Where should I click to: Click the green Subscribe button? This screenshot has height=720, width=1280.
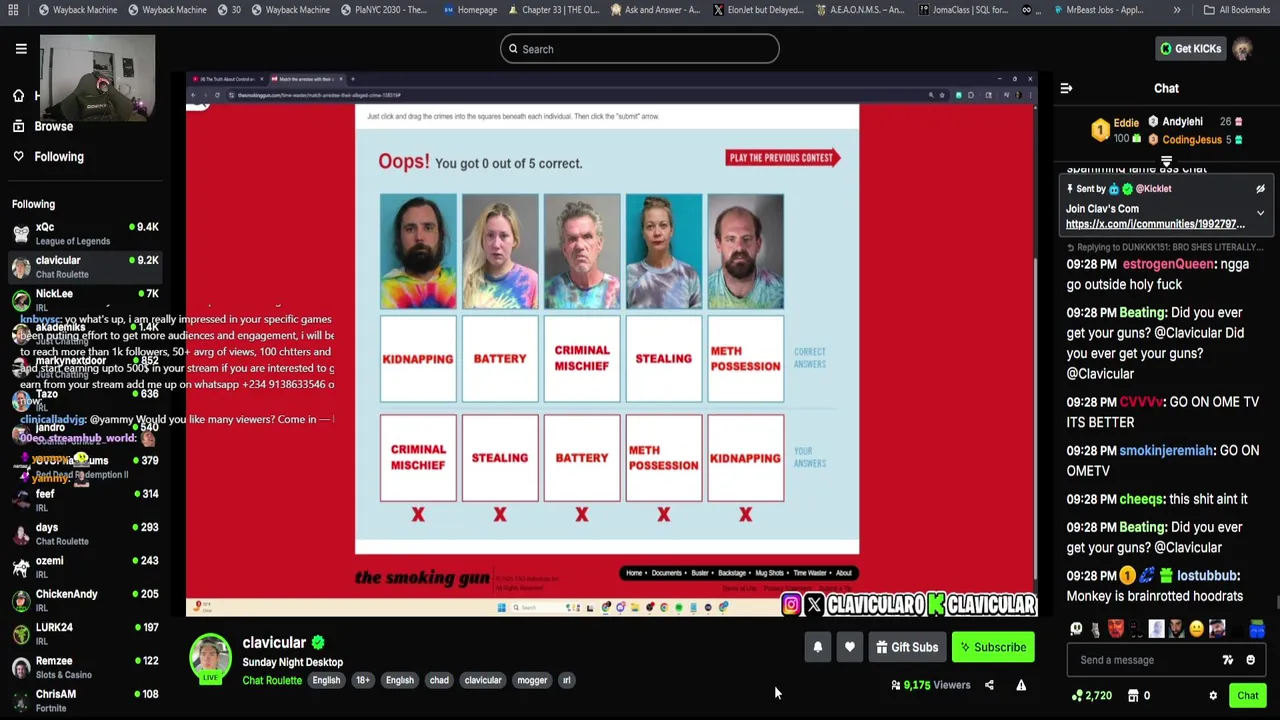(x=993, y=647)
